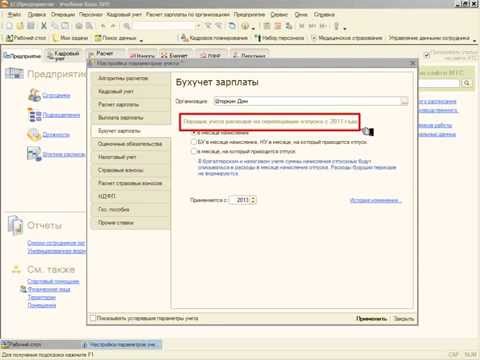Viewport: 480px width, 360px height.
Task: Switch to the Кадровый учет desktop tab
Action: 63,55
